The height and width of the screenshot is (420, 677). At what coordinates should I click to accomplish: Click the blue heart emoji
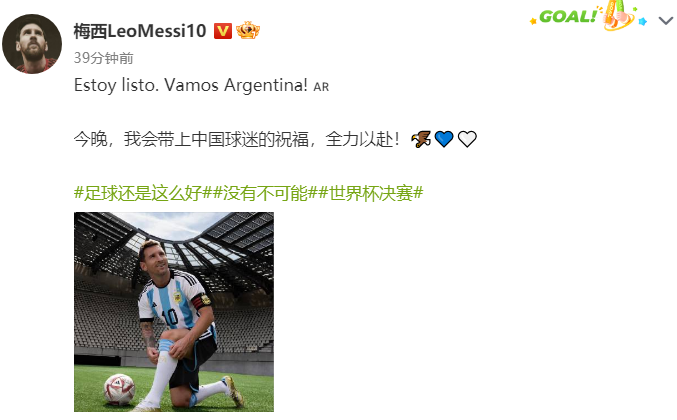(444, 139)
